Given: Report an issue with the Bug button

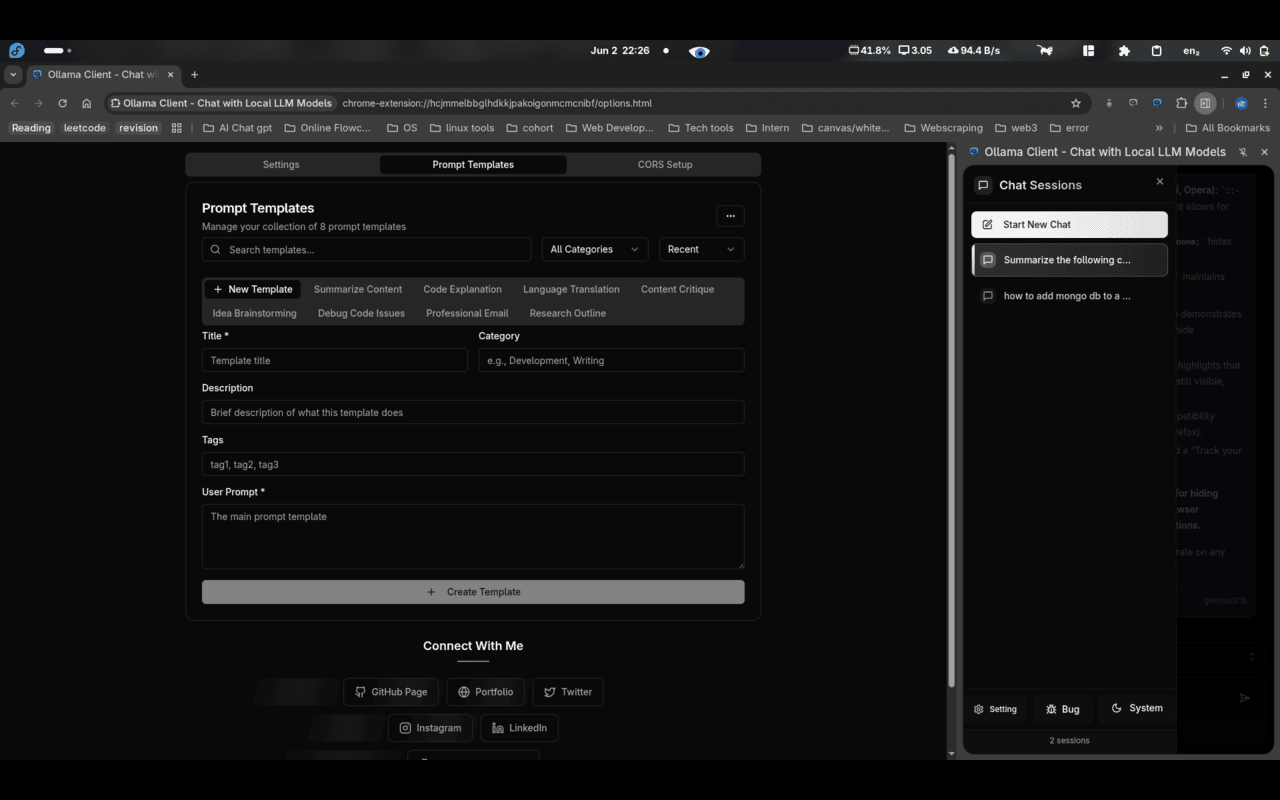Looking at the screenshot, I should click(1062, 709).
